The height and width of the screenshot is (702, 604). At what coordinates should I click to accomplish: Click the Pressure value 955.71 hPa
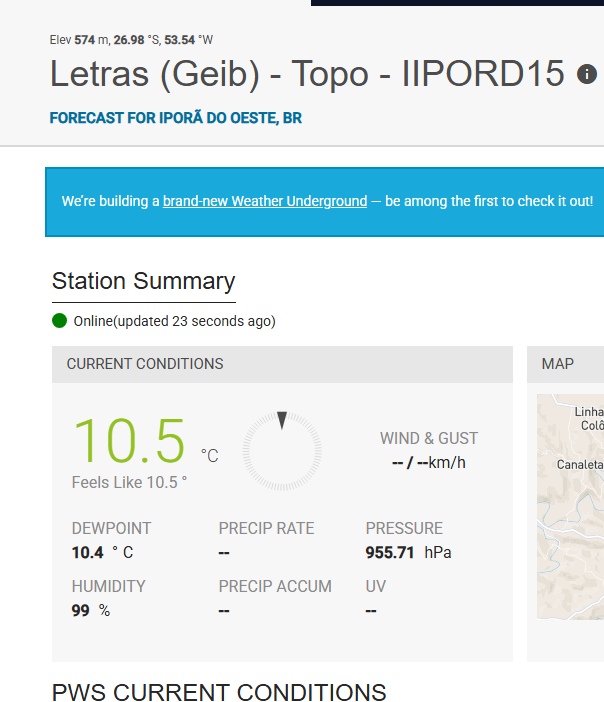[408, 552]
